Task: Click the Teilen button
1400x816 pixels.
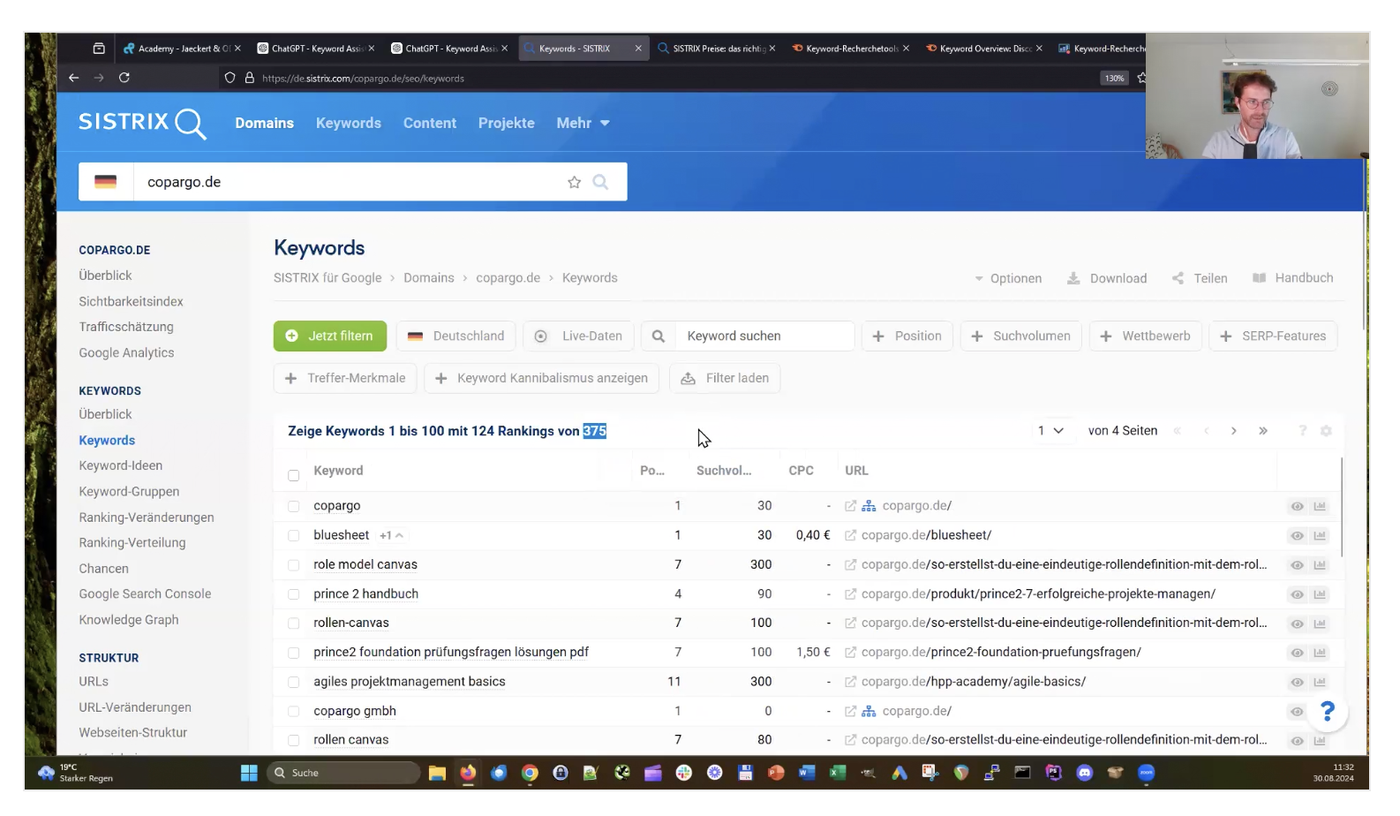Action: tap(1199, 278)
